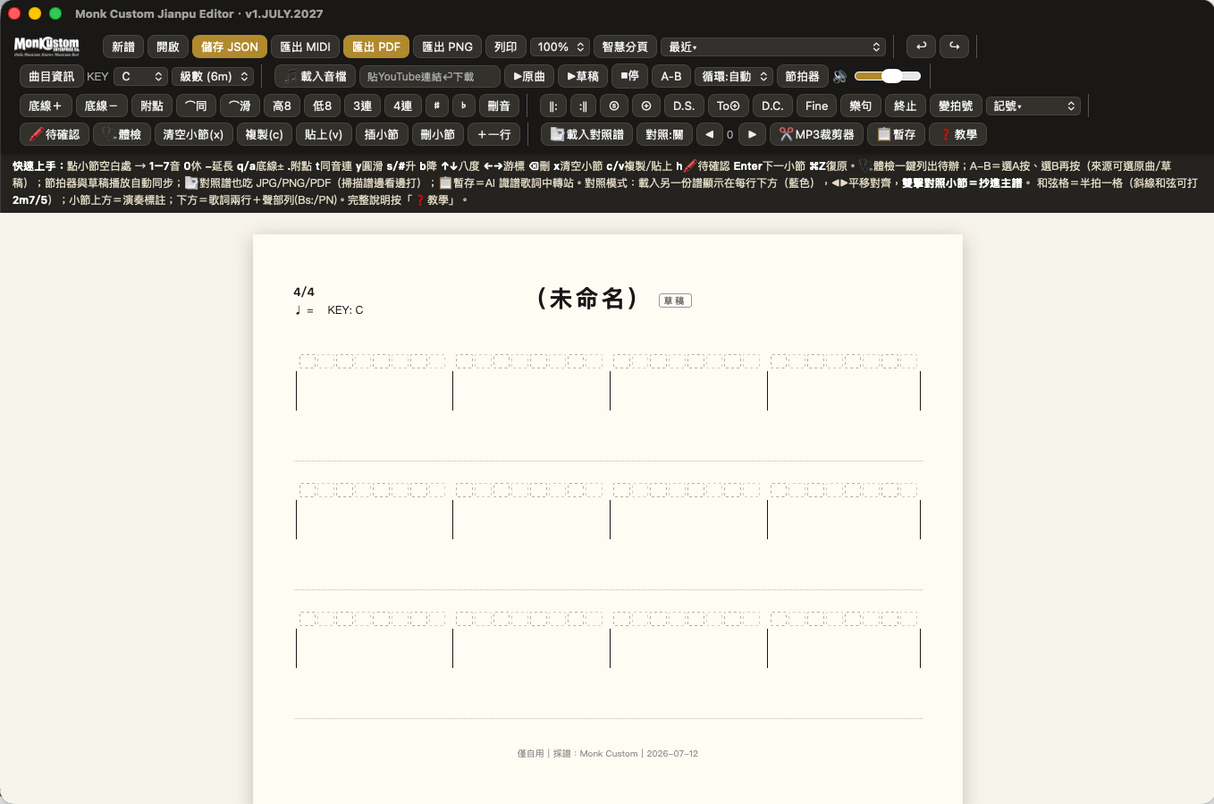Click 插小節 insert measure
Viewport: 1214px width, 804px height.
[x=381, y=134]
